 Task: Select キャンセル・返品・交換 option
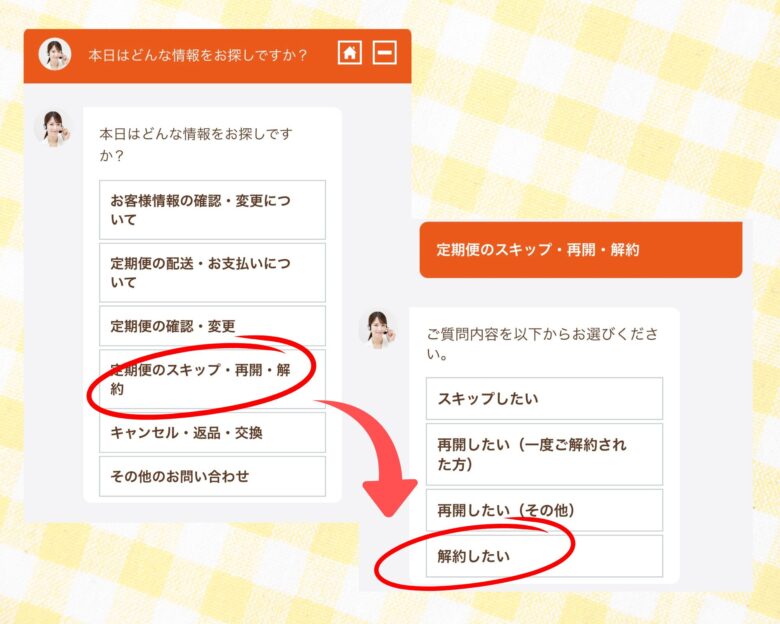click(212, 432)
